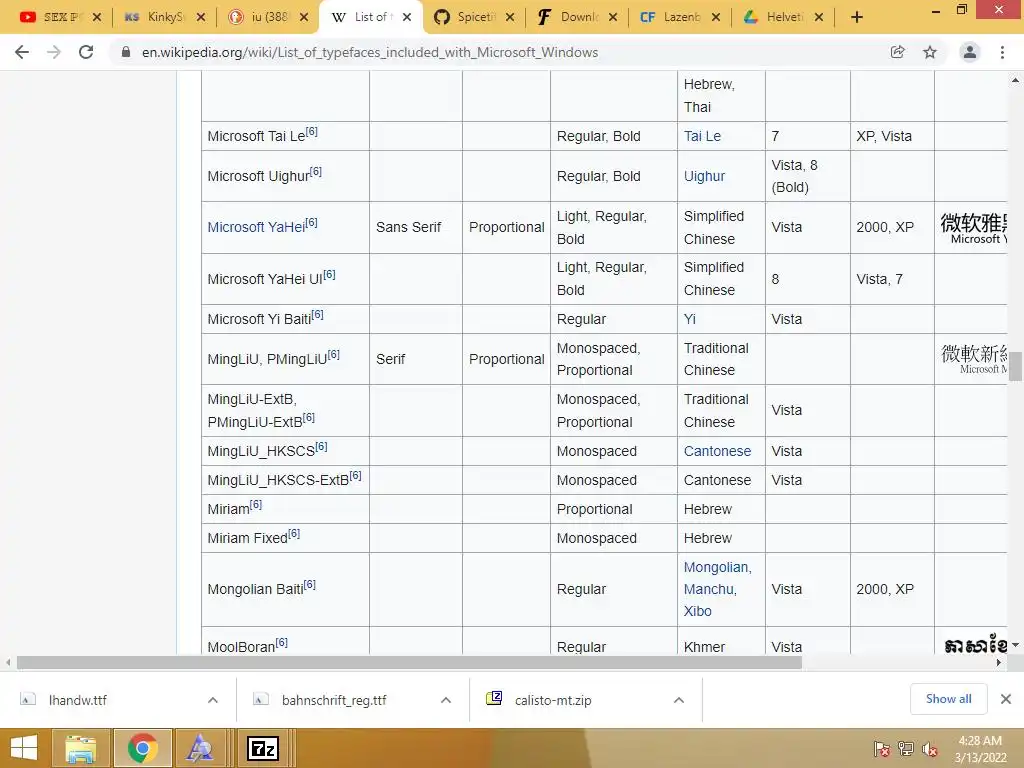Open the Xibo script link
Viewport: 1024px width, 768px height.
(x=697, y=611)
